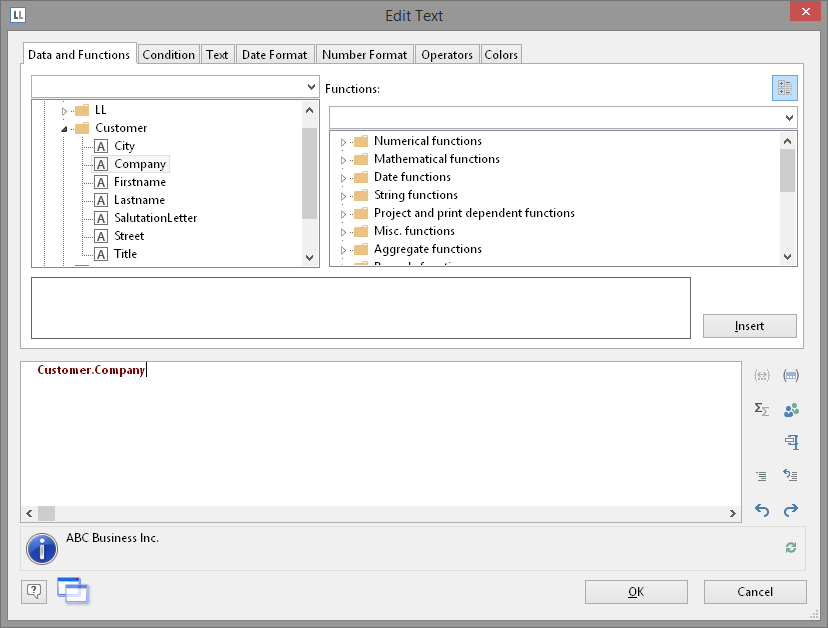
Task: Click the indent lines icon
Action: [x=762, y=476]
